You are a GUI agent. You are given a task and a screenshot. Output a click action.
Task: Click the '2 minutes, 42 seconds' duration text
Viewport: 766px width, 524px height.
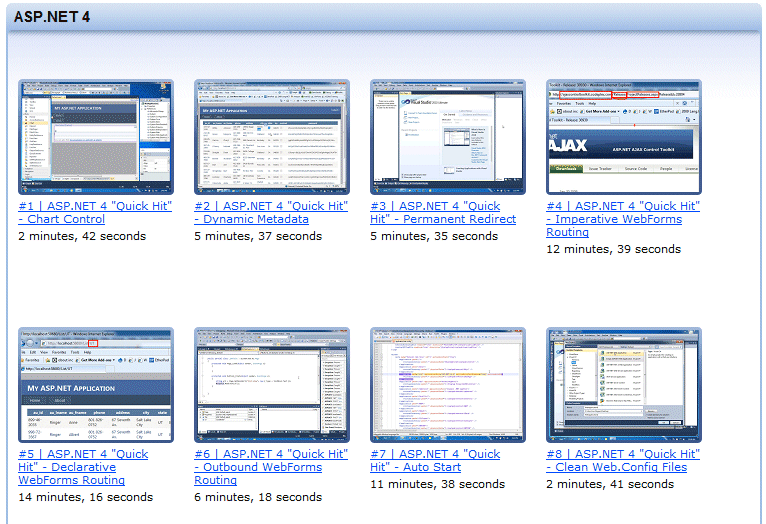click(x=82, y=236)
